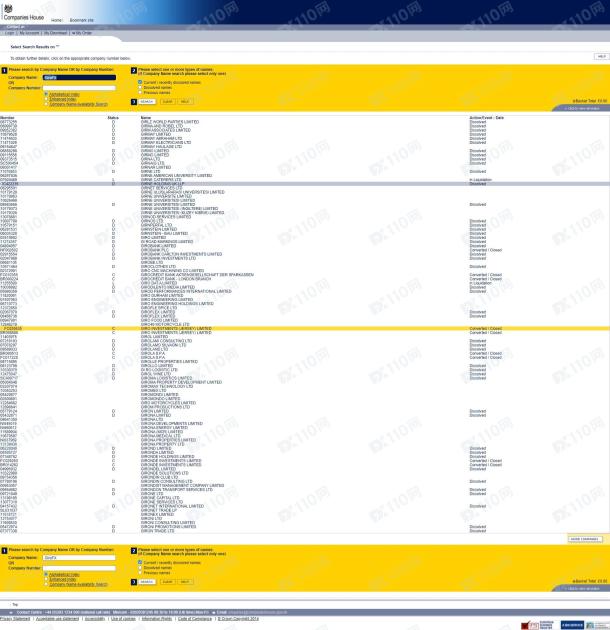The width and height of the screenshot is (610, 630).
Task: Open Crown Copyright 2014 footer link
Action: [x=238, y=619]
